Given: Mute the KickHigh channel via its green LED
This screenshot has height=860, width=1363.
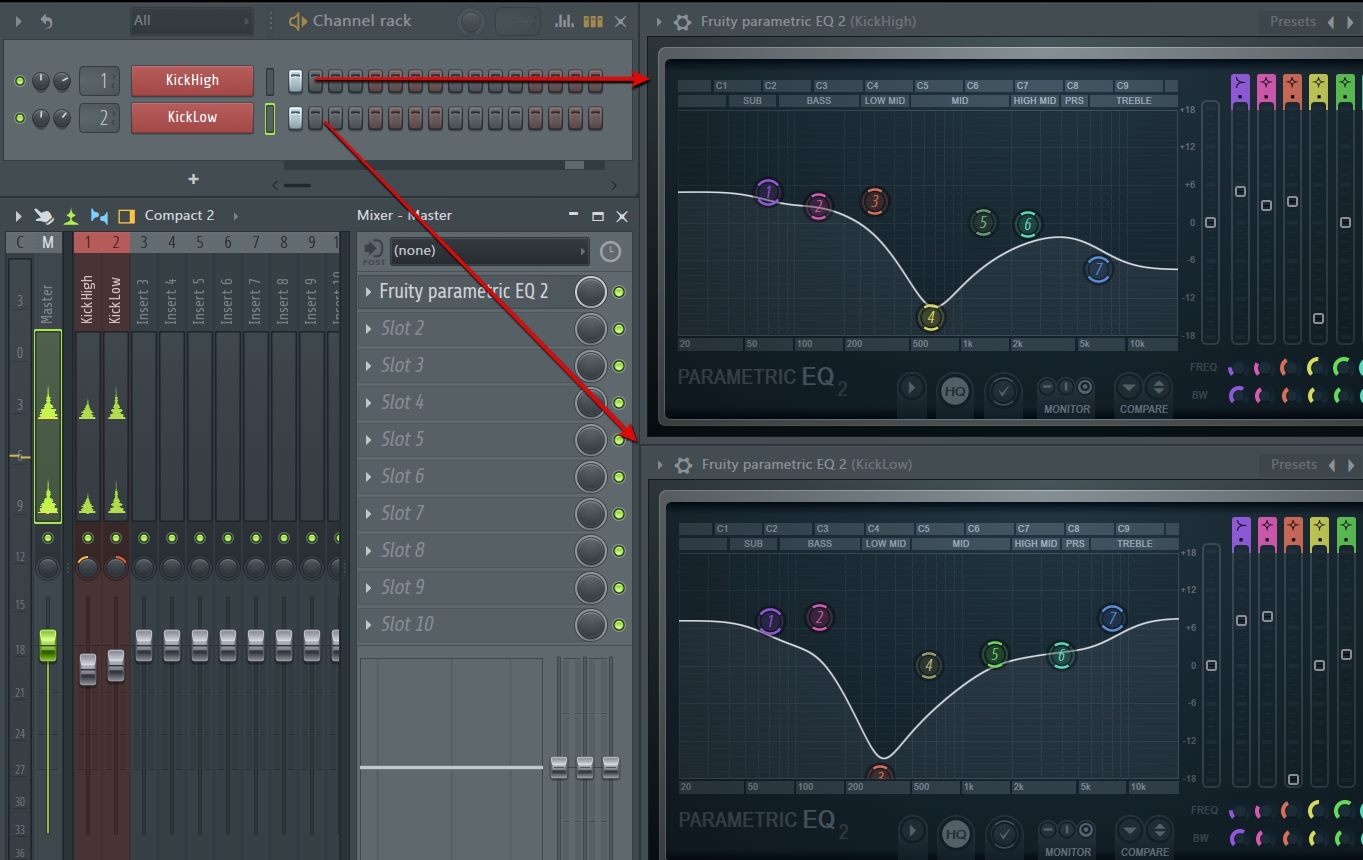Looking at the screenshot, I should (19, 81).
